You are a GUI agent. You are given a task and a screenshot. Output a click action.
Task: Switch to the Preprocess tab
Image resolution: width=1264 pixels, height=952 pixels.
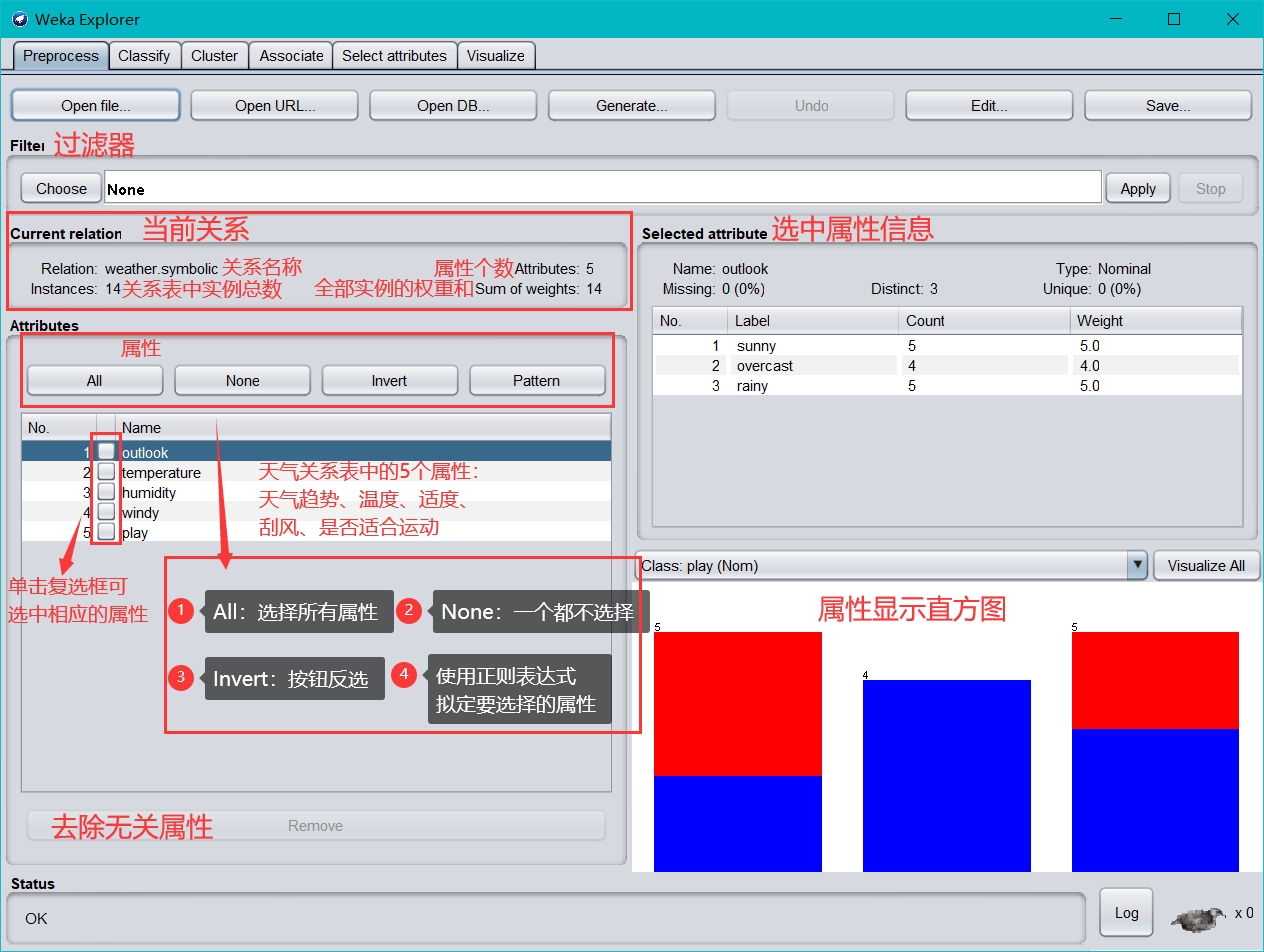61,56
